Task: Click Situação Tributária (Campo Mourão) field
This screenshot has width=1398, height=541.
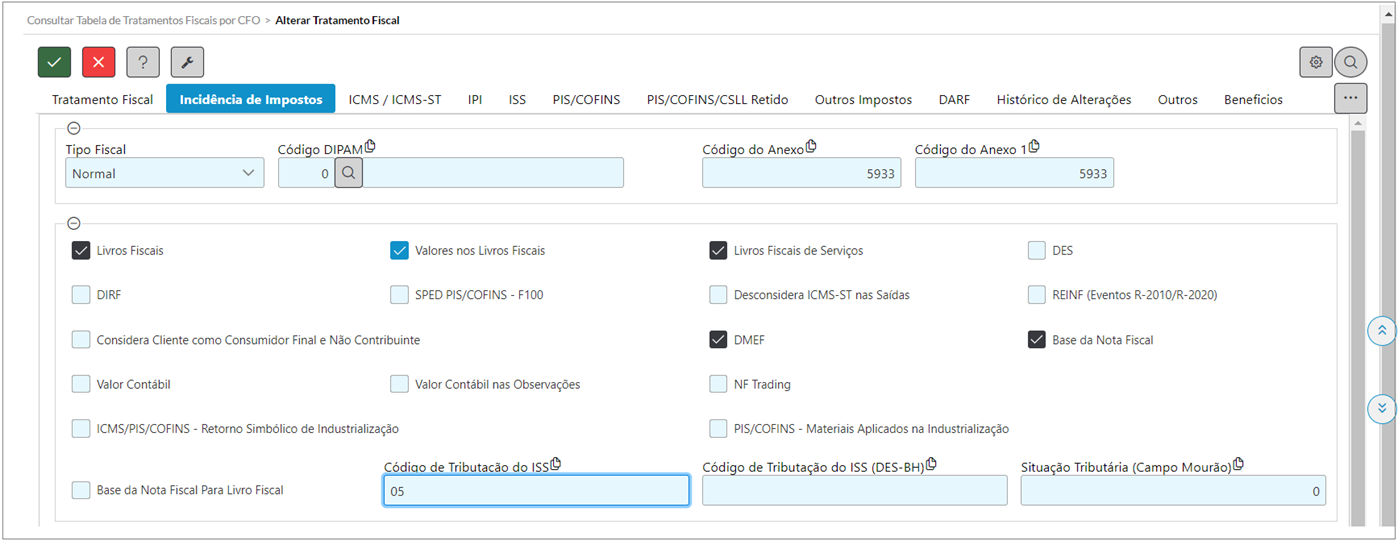Action: click(1173, 490)
